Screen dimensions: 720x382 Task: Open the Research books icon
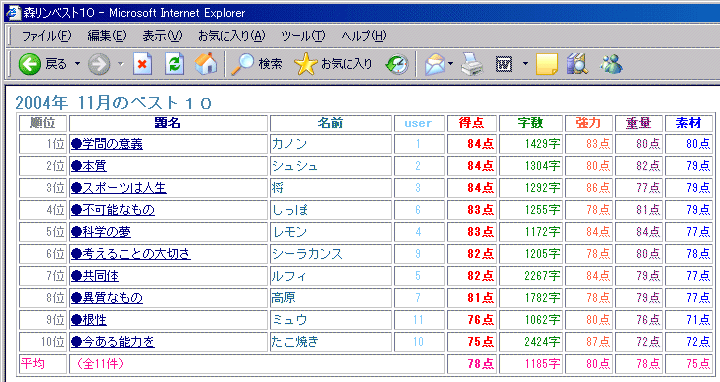click(x=577, y=64)
